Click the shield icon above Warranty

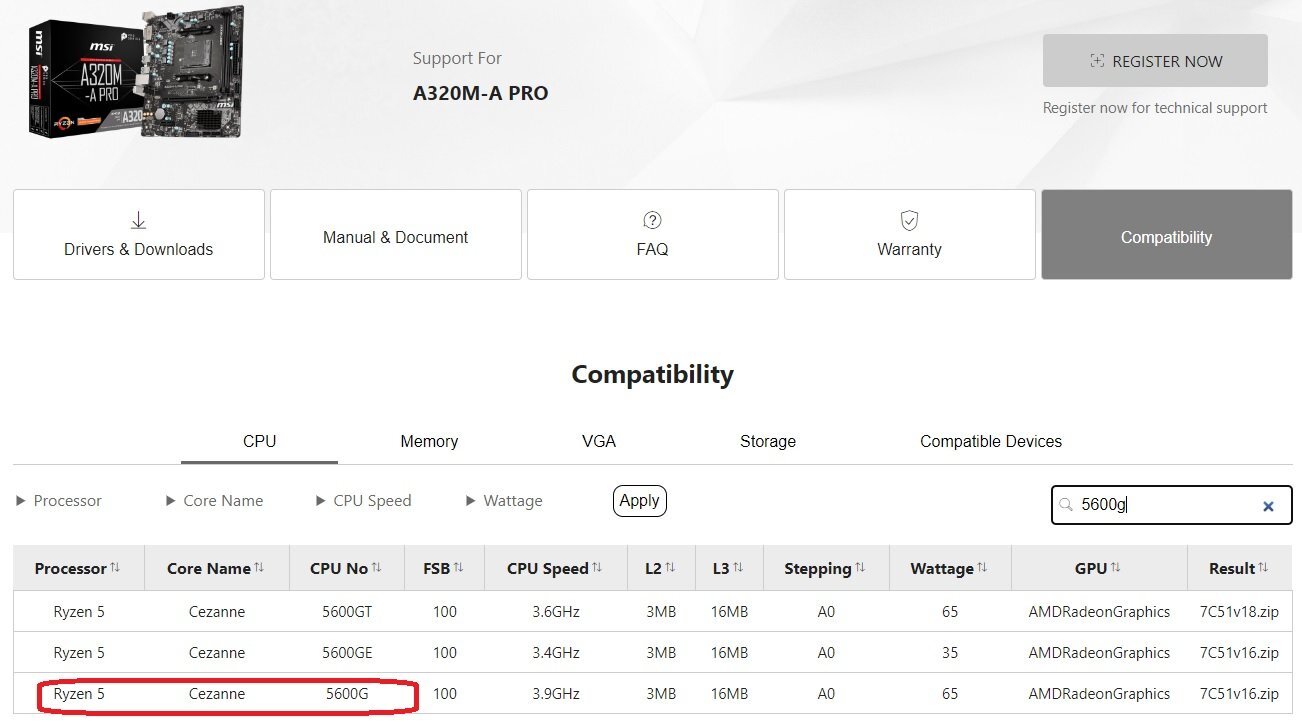tap(909, 220)
